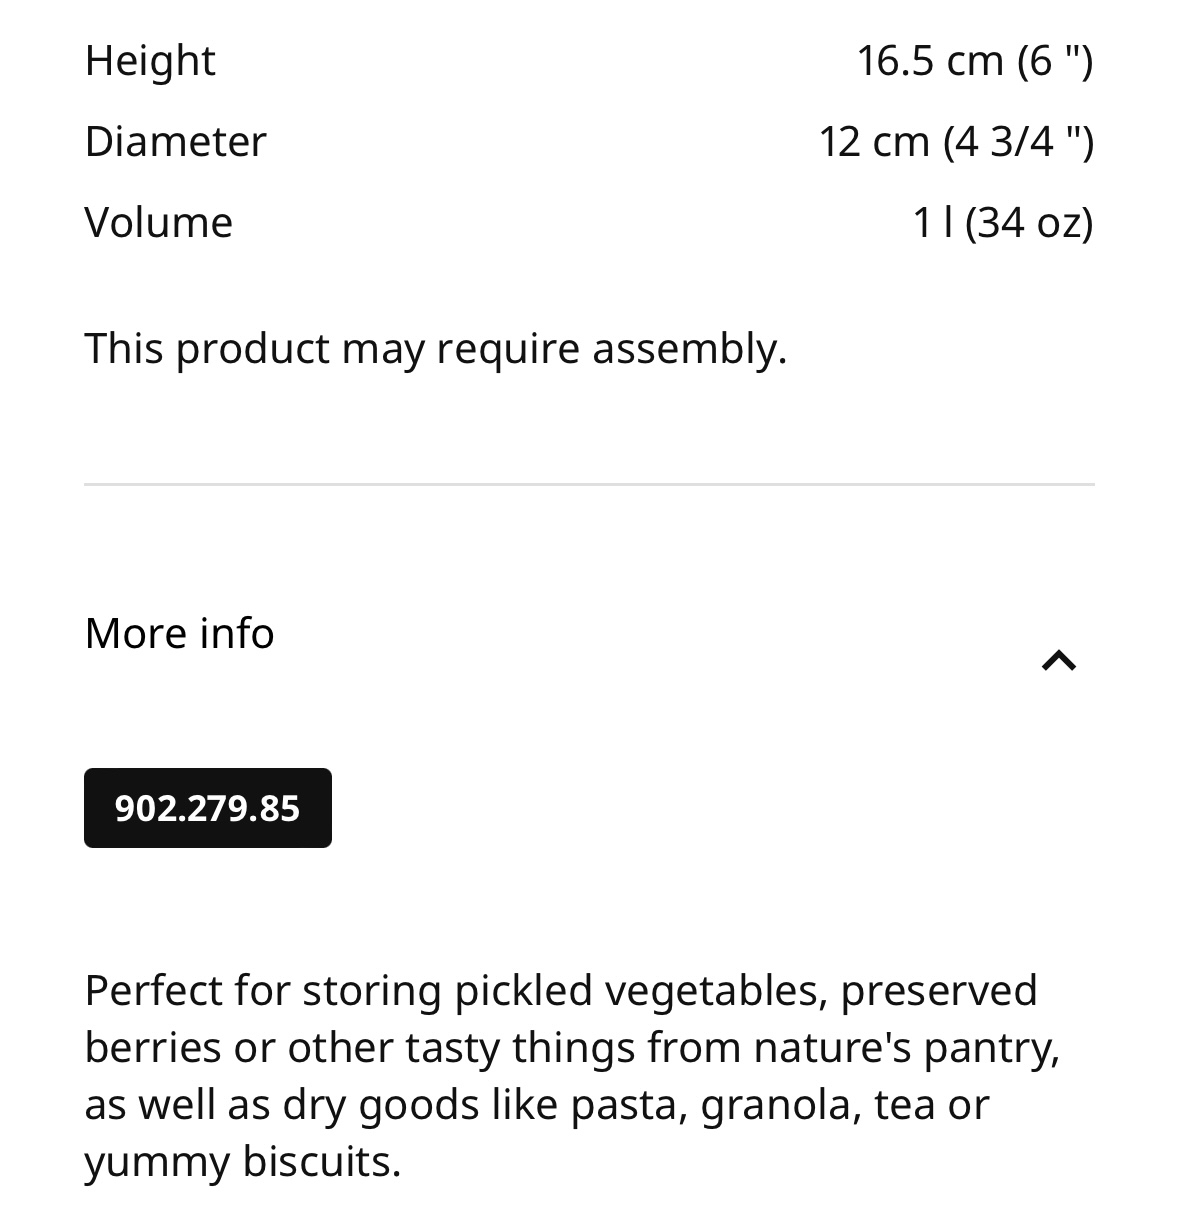Image resolution: width=1179 pixels, height=1218 pixels.
Task: Click the Height label
Action: [150, 60]
